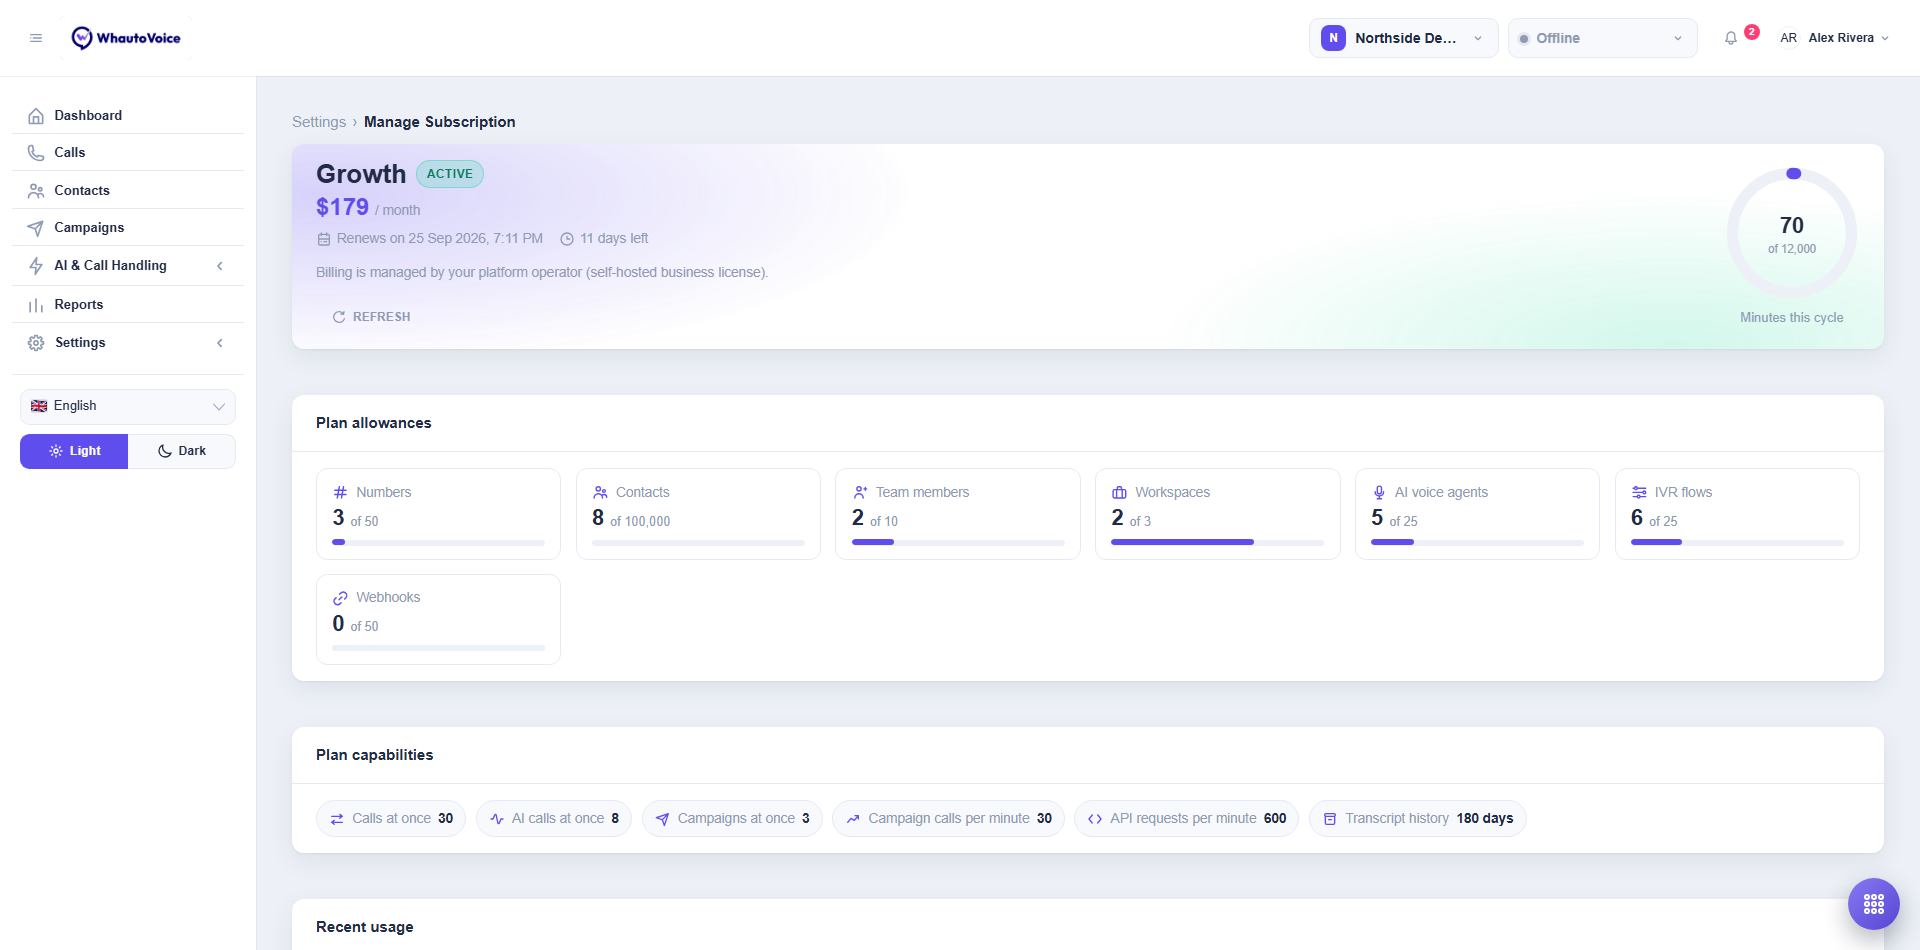1920x950 pixels.
Task: Switch to Light theme
Action: tap(74, 451)
